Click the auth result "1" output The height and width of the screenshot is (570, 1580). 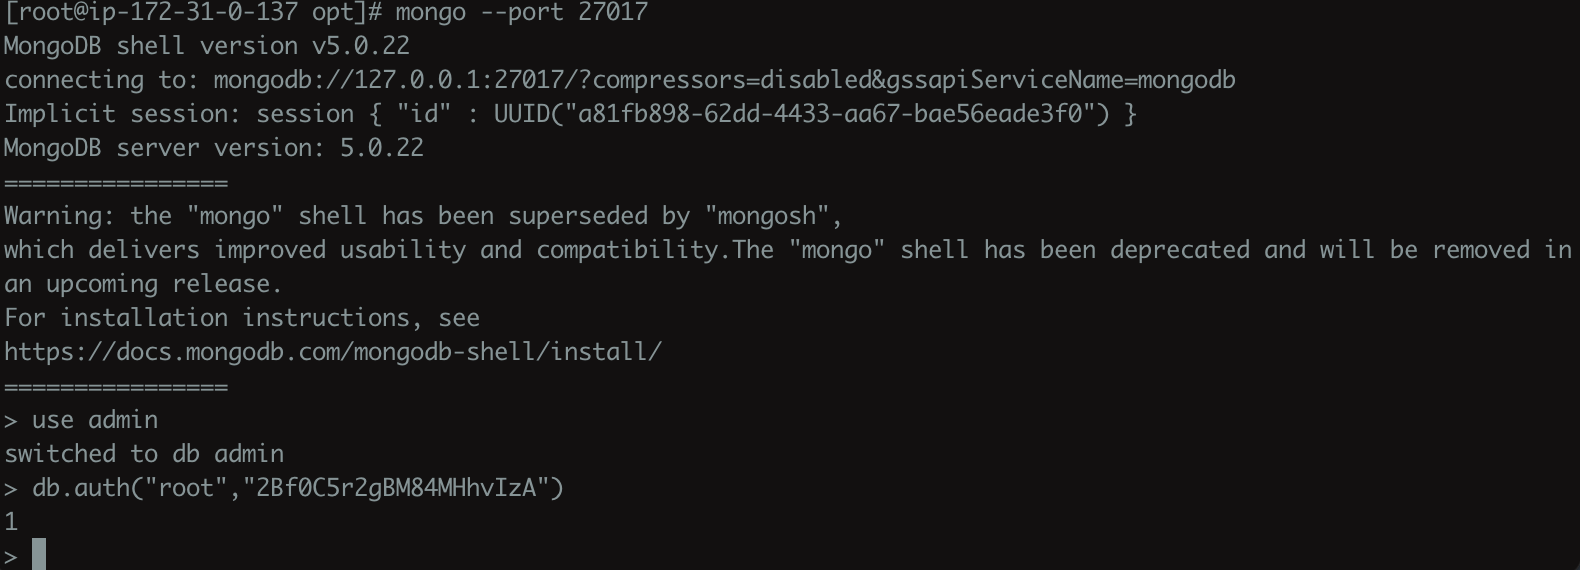coord(11,522)
